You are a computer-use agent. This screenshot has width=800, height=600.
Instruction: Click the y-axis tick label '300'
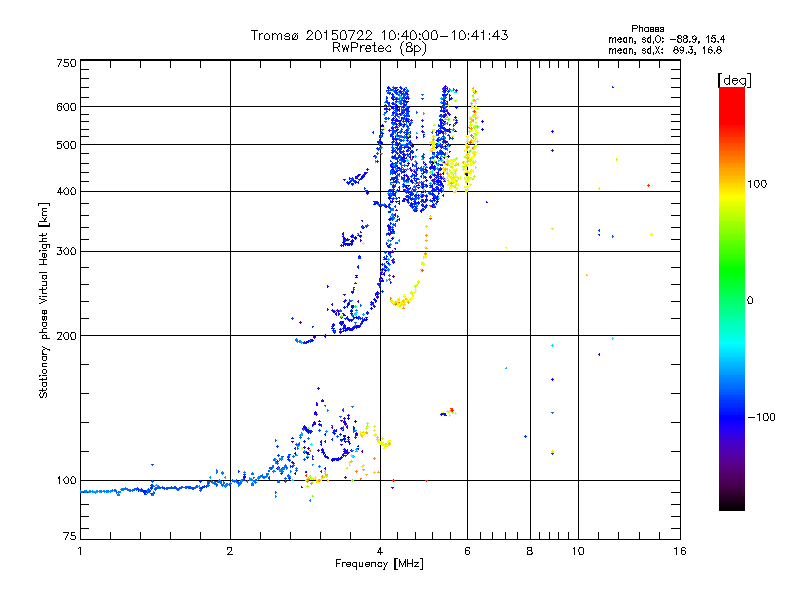pyautogui.click(x=66, y=252)
